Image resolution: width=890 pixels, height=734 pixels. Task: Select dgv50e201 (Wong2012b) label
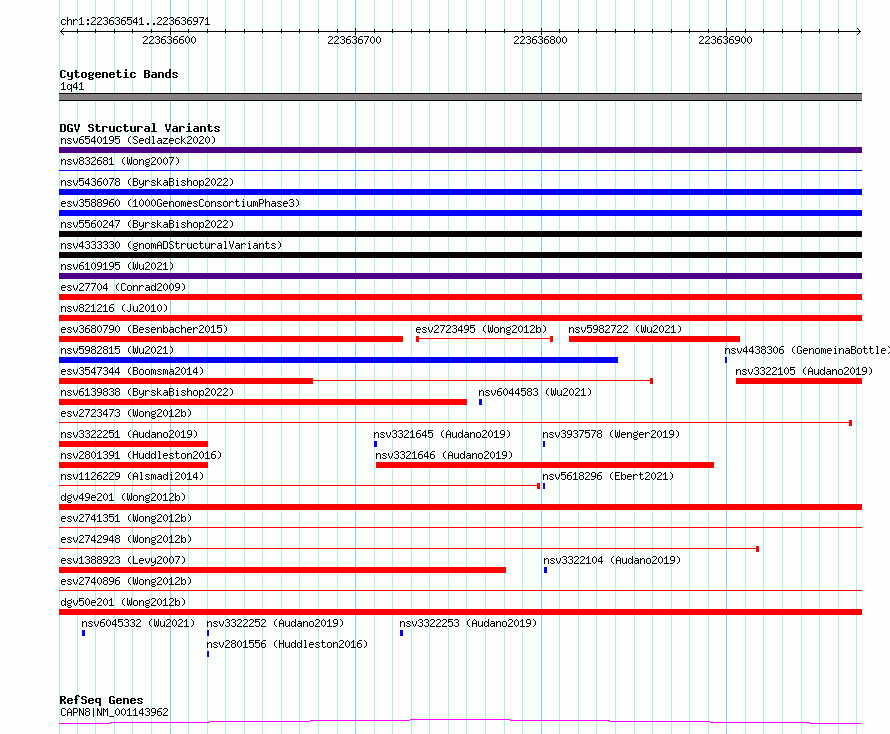click(x=123, y=602)
